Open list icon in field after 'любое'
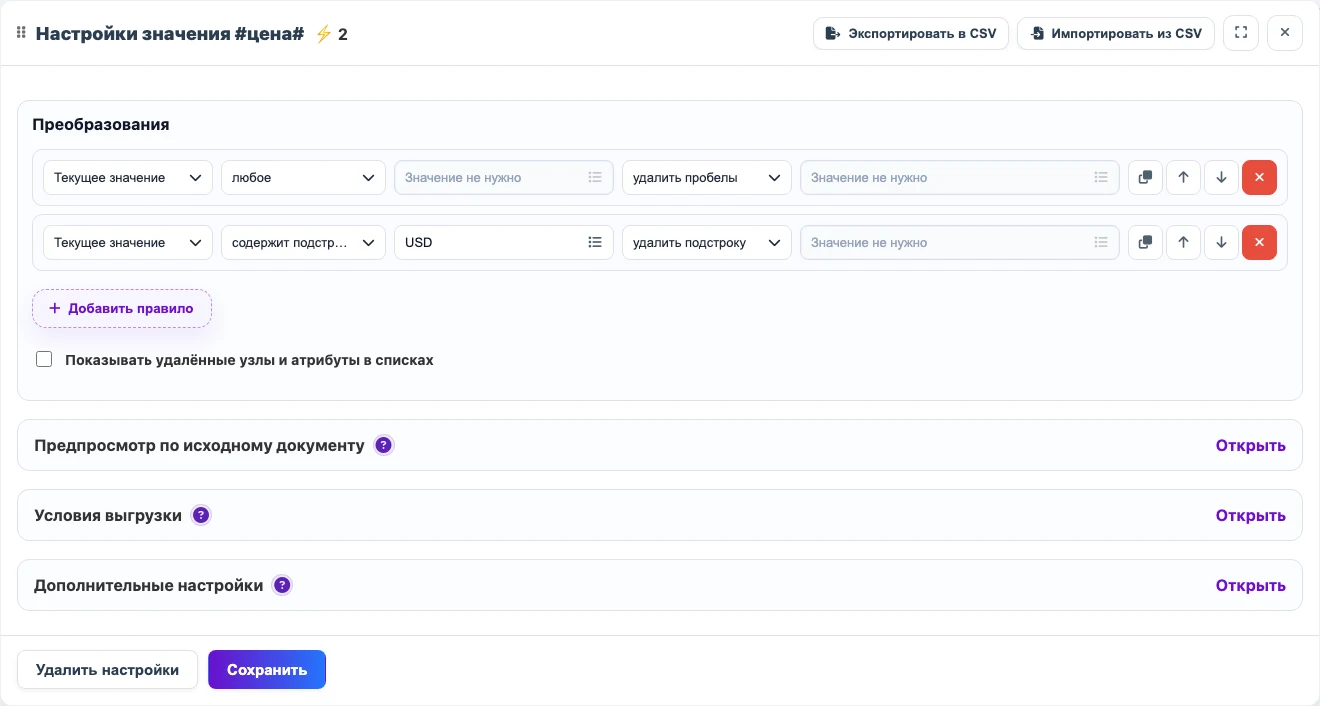 click(595, 177)
